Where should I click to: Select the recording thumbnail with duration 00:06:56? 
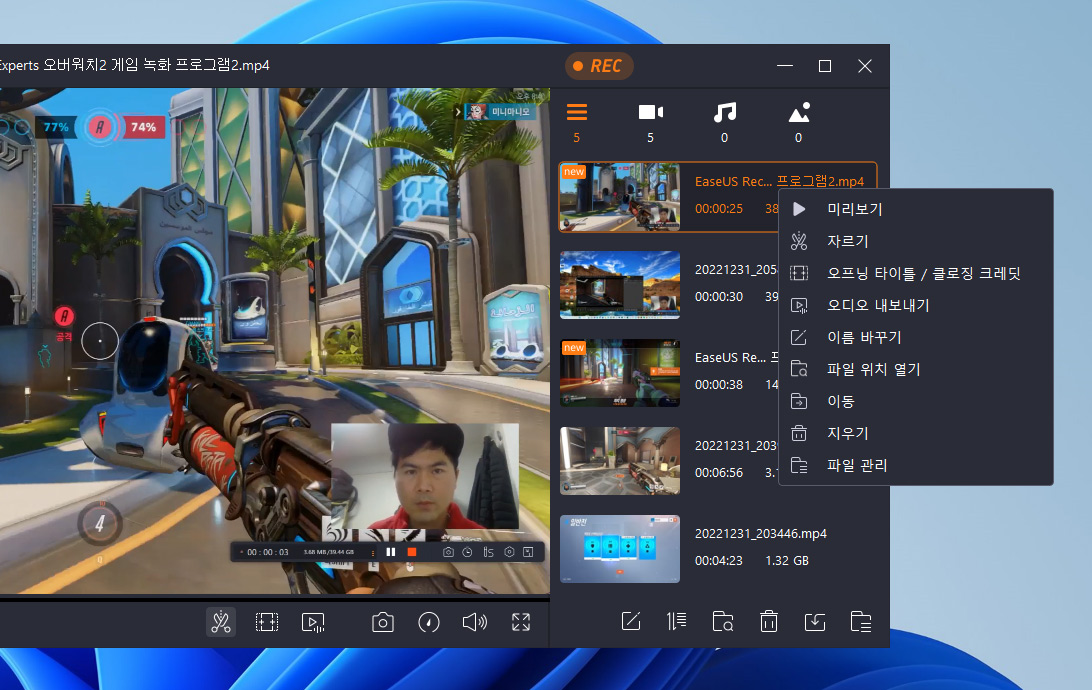coord(620,460)
